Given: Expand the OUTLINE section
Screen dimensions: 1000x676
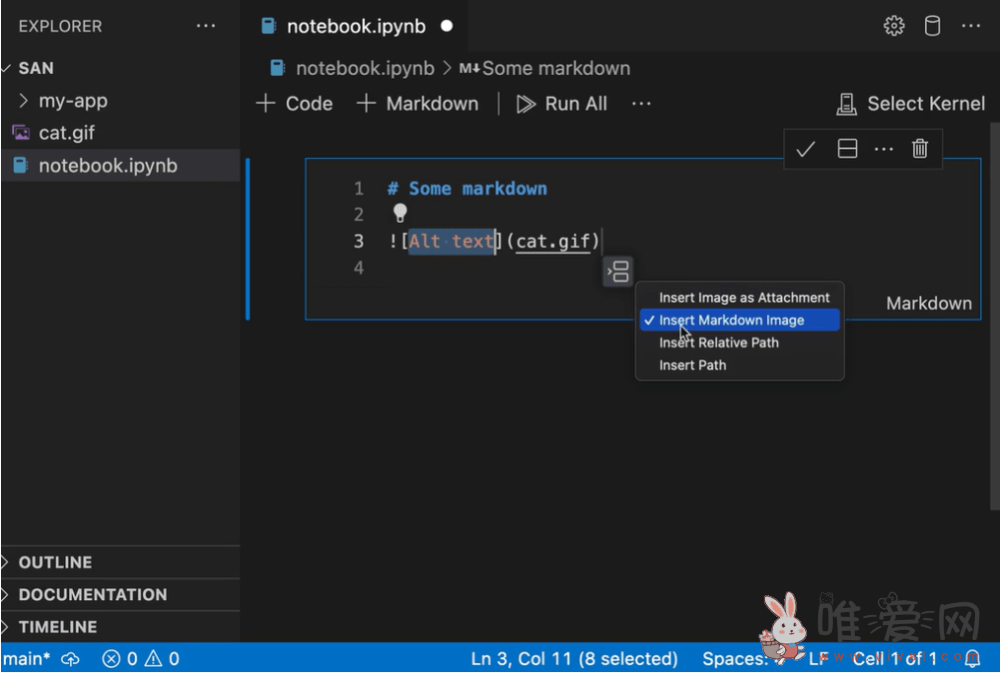Looking at the screenshot, I should coord(55,562).
